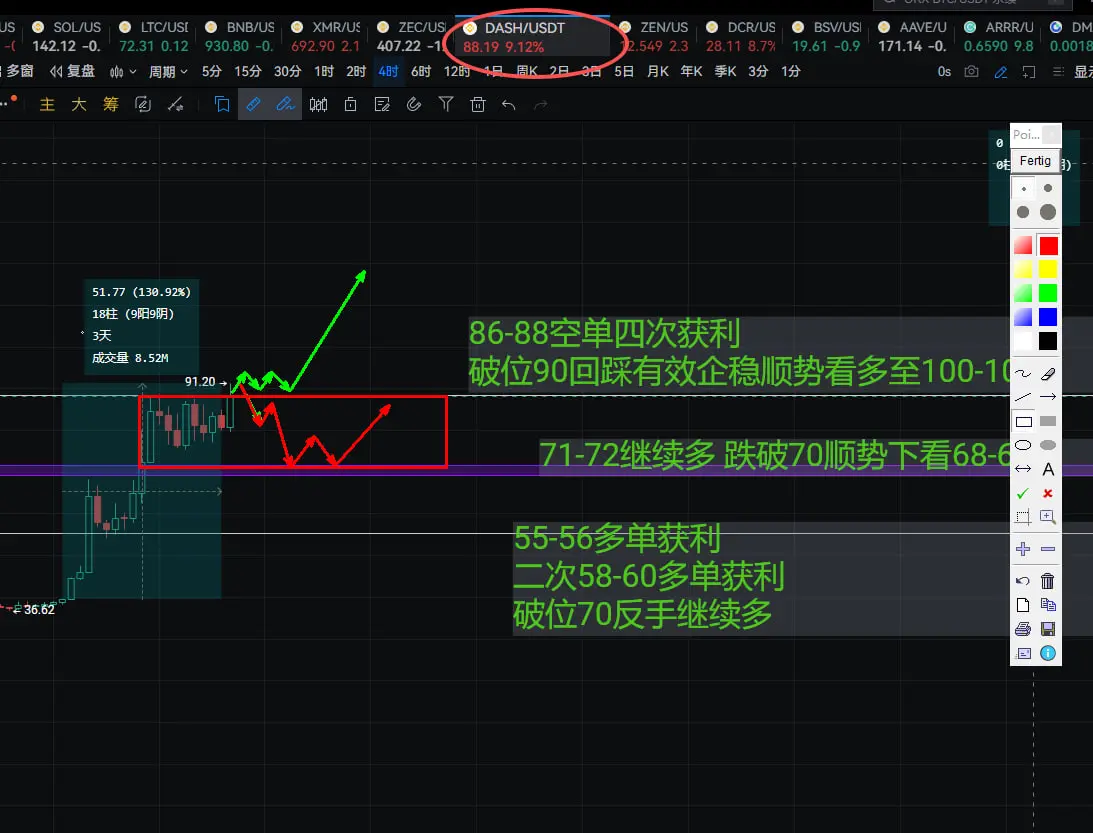The image size is (1093, 833).
Task: Select the 30分 interval button
Action: point(287,71)
